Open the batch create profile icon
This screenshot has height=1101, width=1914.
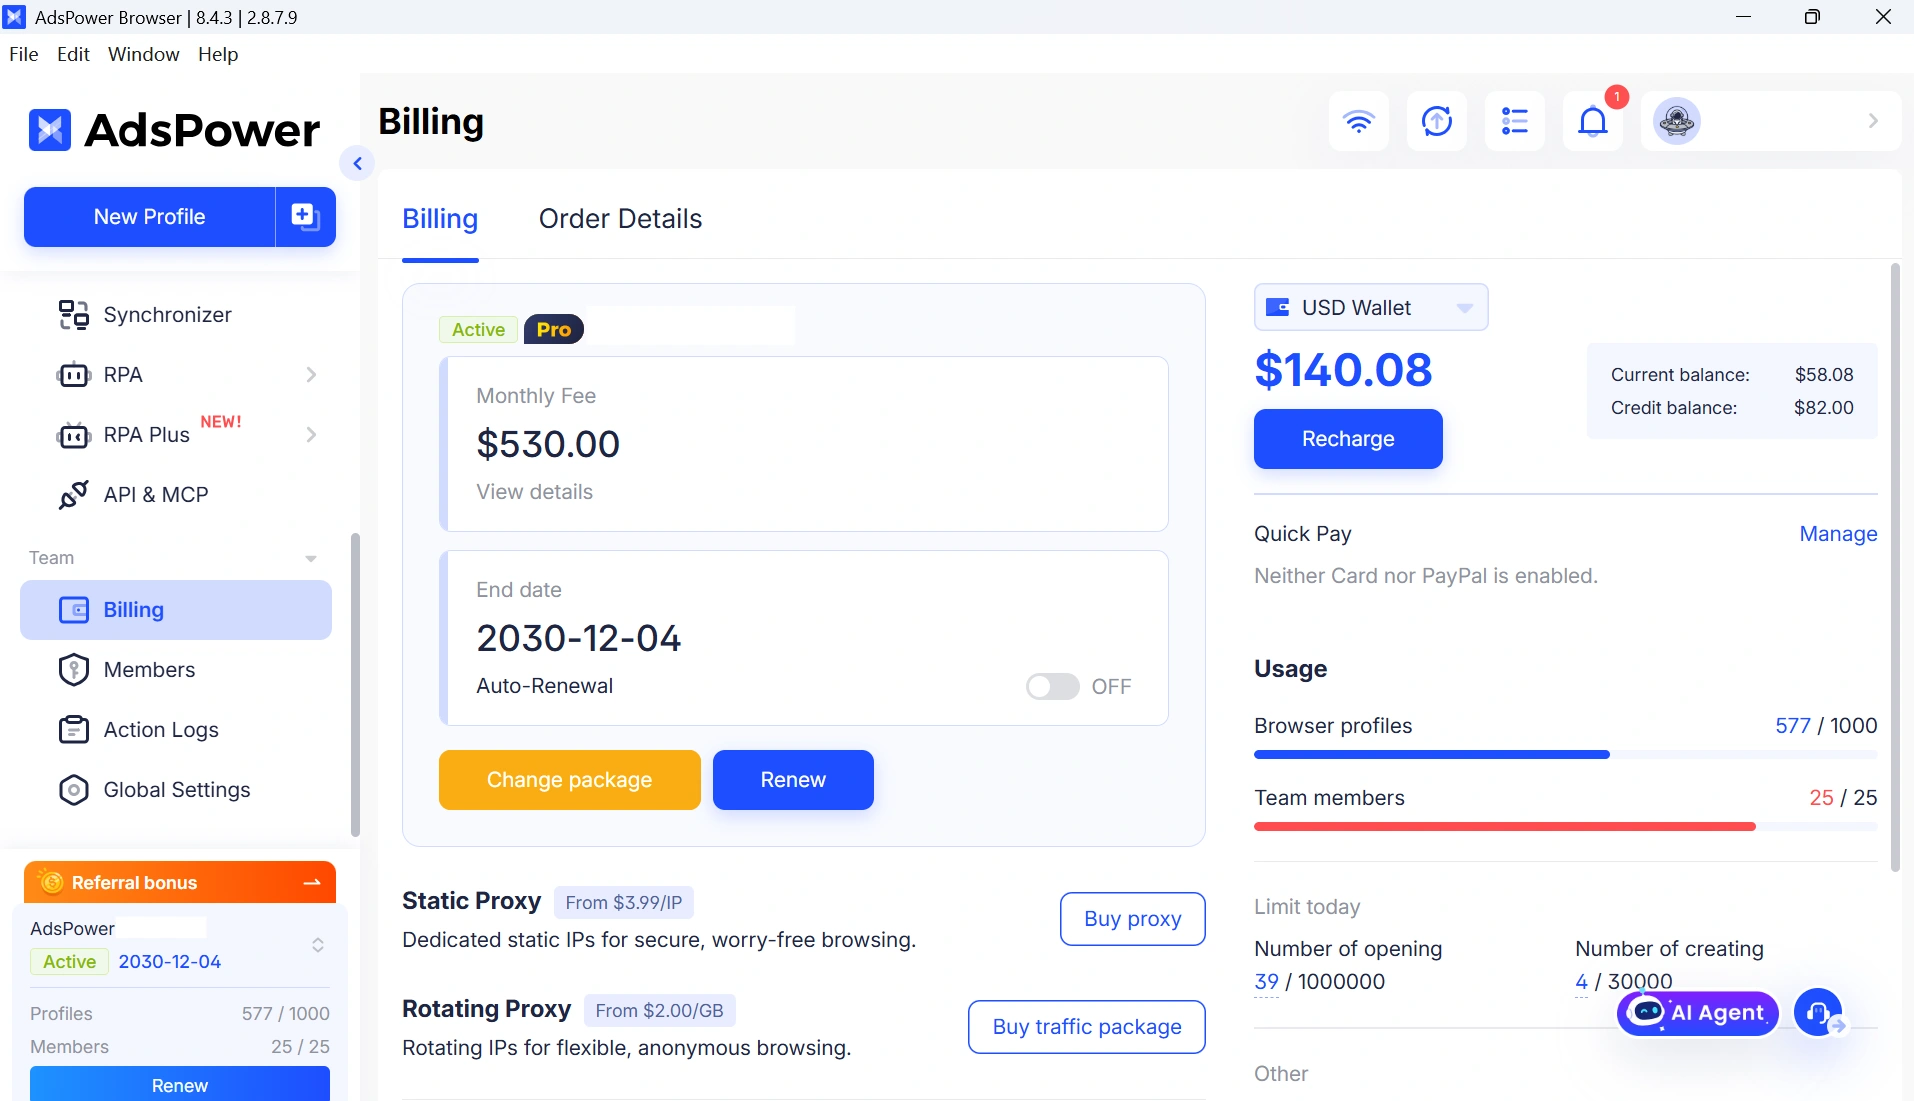305,216
